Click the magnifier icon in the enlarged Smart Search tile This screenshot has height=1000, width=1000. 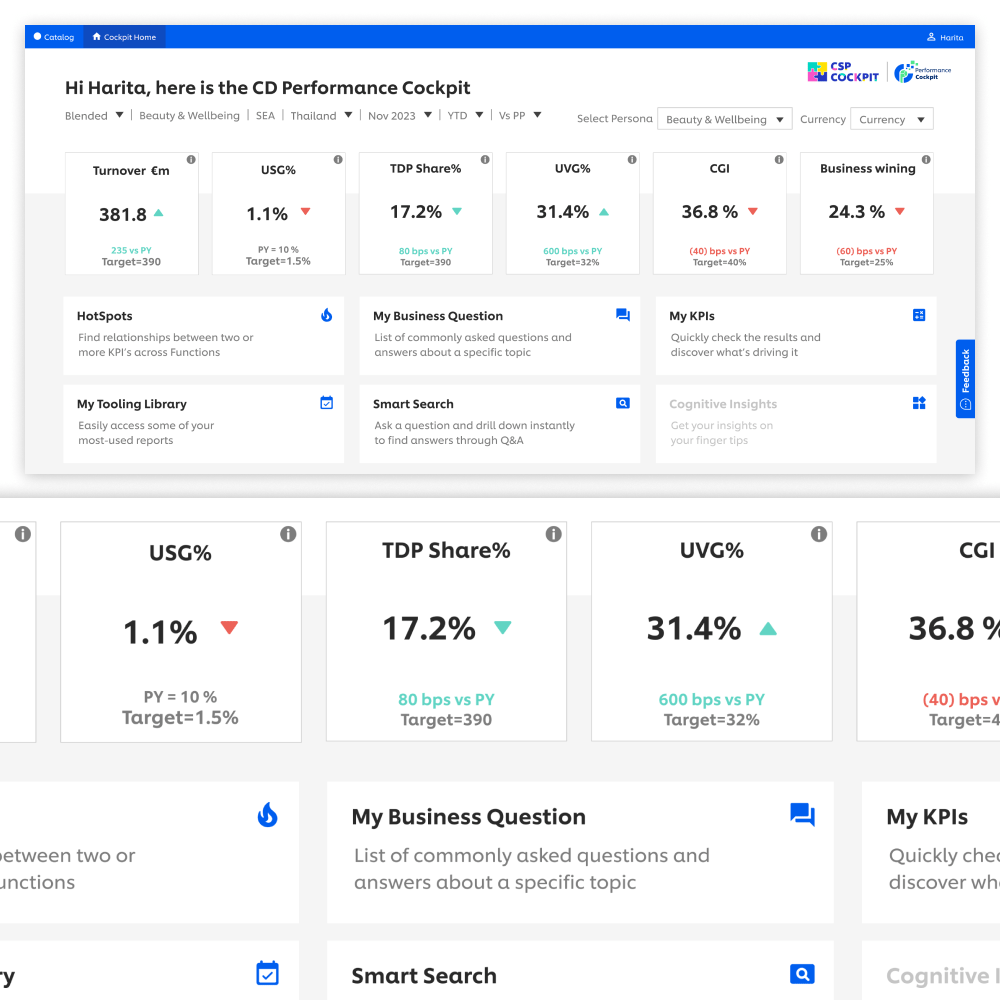click(802, 974)
